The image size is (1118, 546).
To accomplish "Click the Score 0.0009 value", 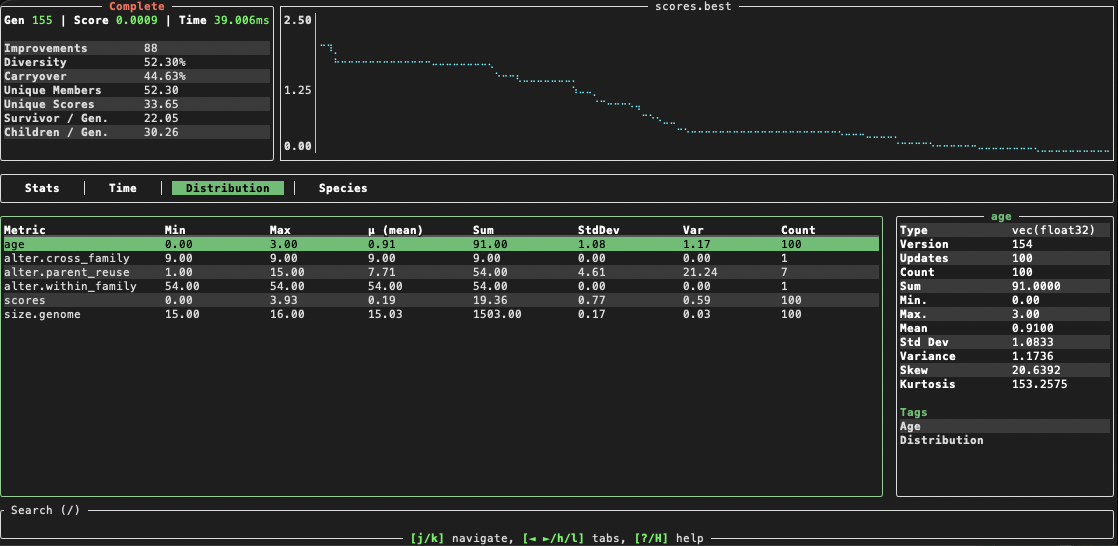I will click(116, 21).
